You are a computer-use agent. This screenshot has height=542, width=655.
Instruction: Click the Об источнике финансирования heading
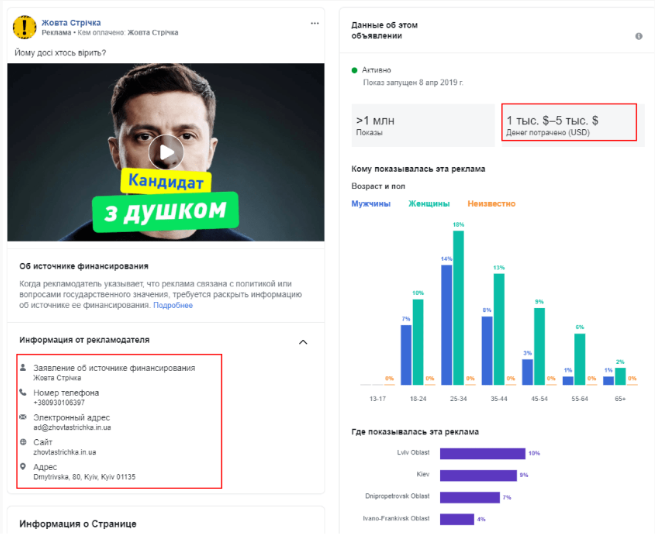84,266
